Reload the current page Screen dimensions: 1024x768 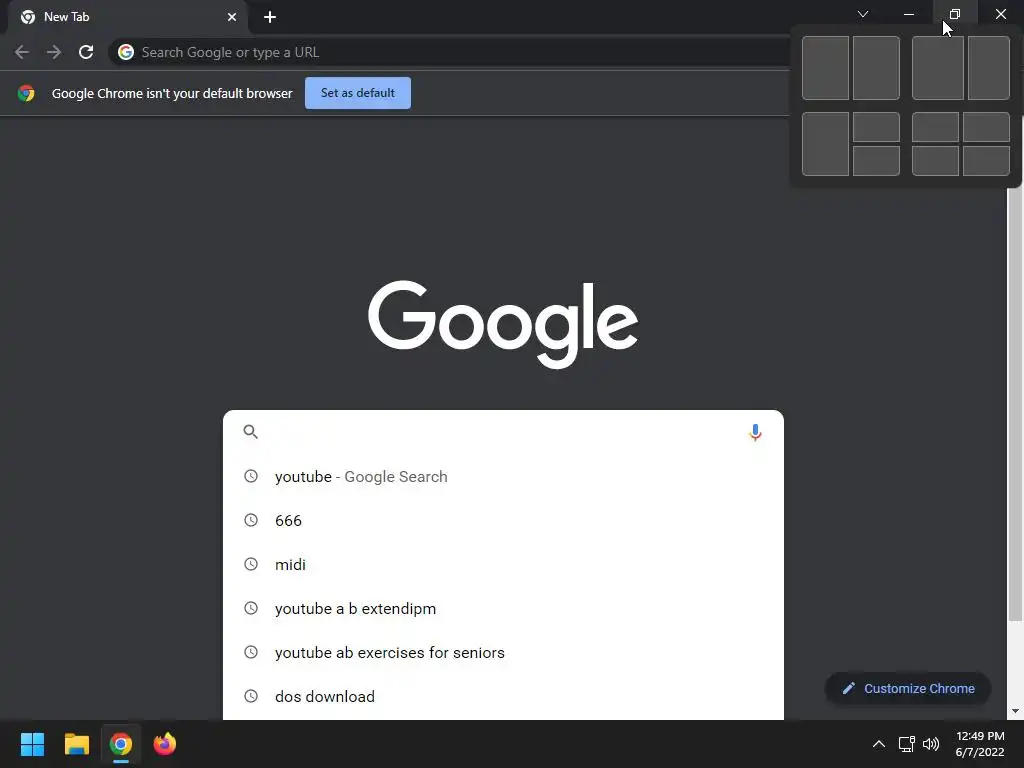[x=86, y=52]
